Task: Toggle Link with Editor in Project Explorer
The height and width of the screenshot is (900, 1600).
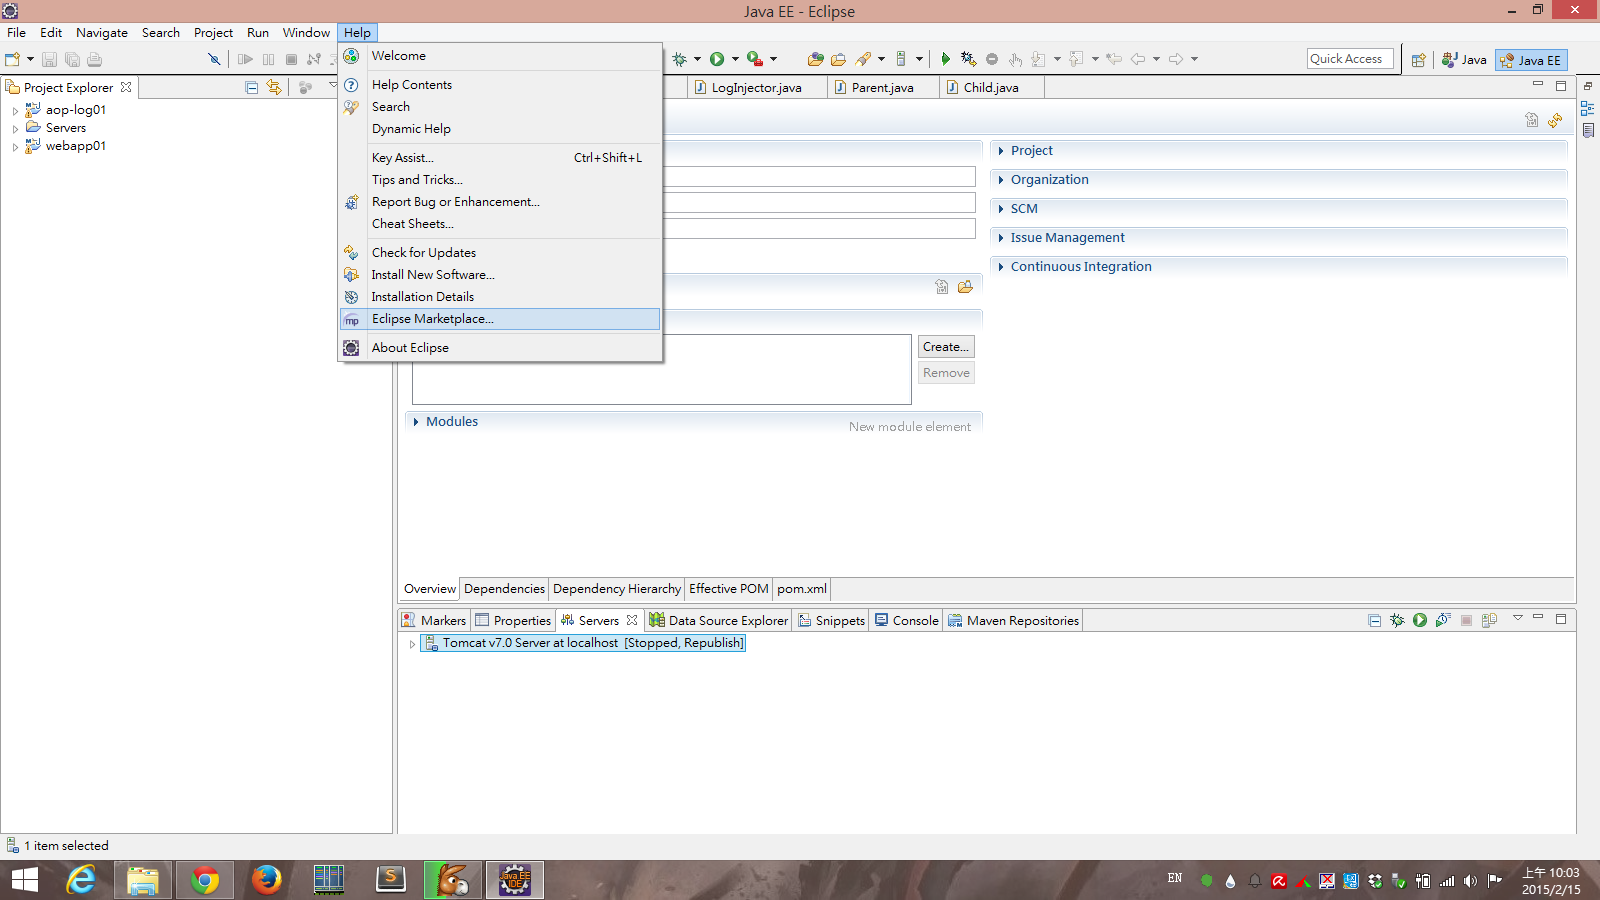Action: (x=274, y=88)
